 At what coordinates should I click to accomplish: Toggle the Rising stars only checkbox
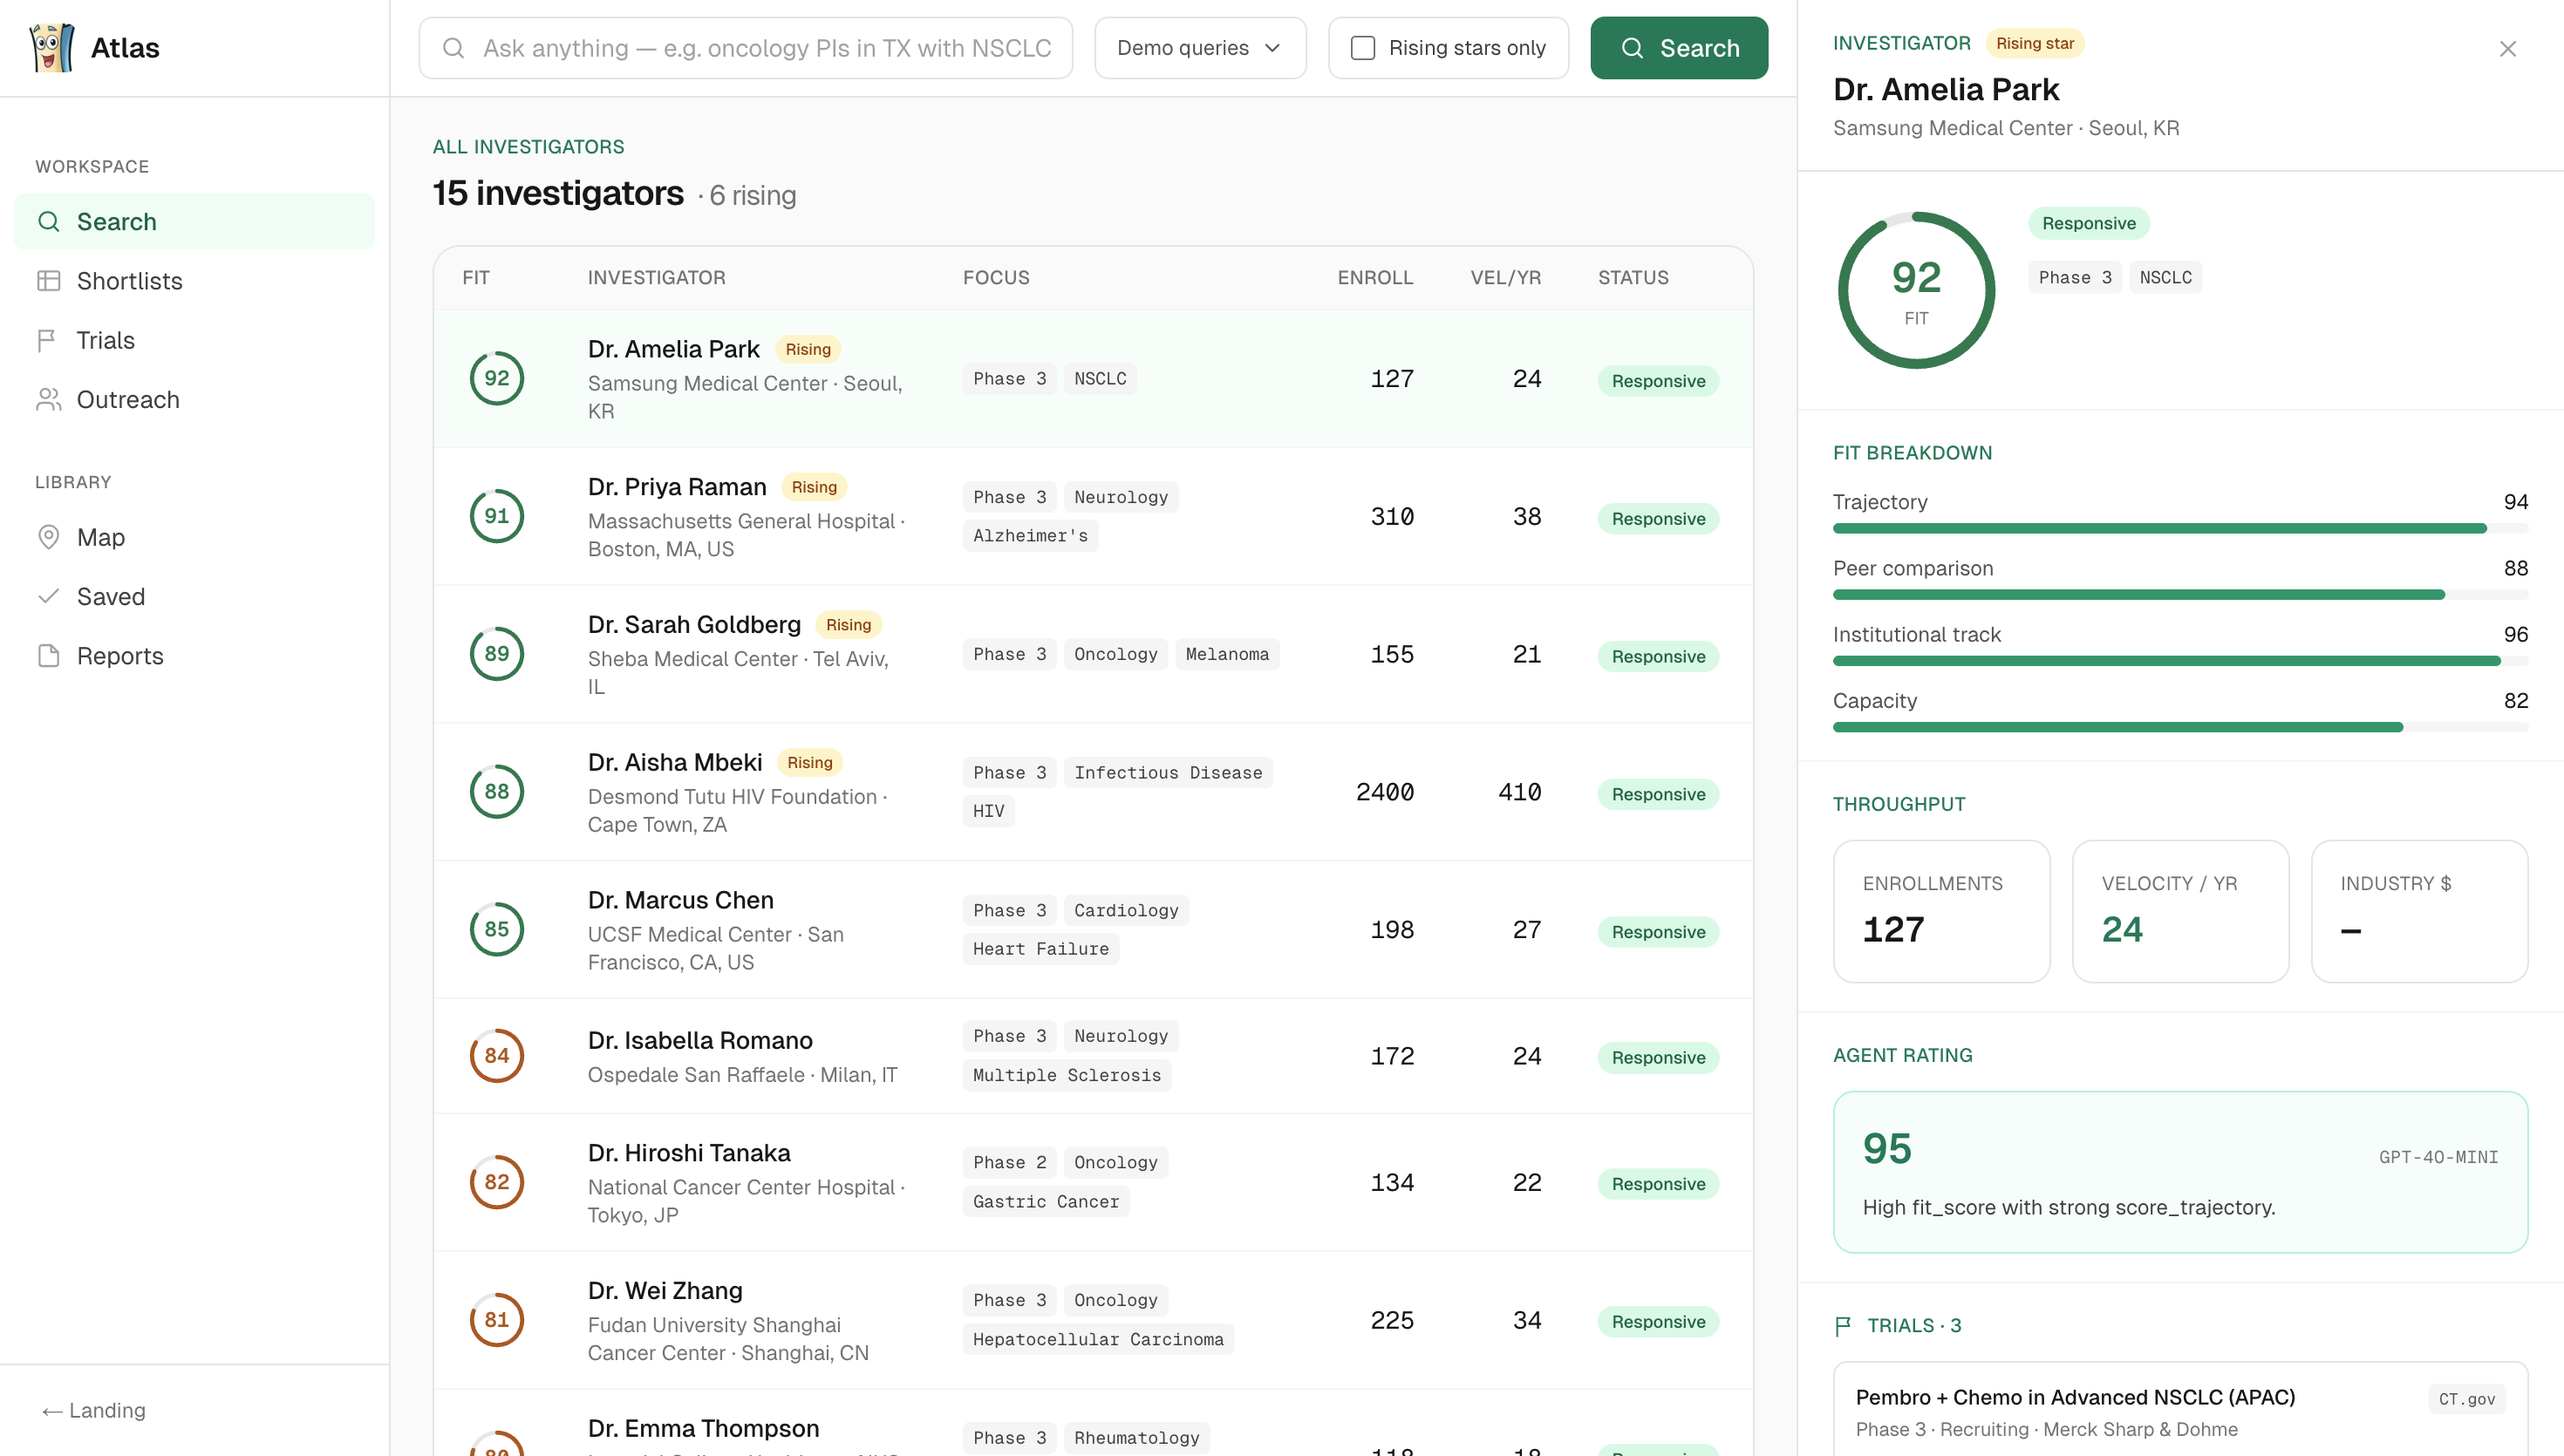tap(1363, 48)
